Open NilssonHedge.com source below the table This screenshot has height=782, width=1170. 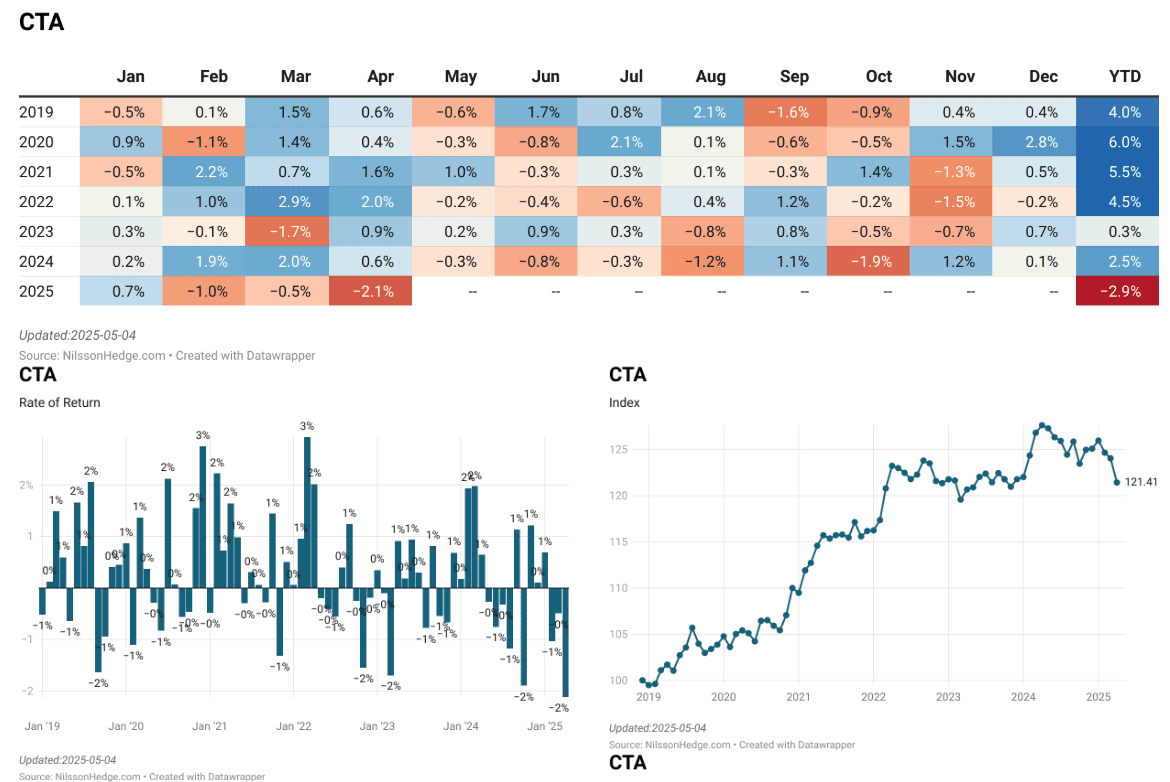pos(110,355)
